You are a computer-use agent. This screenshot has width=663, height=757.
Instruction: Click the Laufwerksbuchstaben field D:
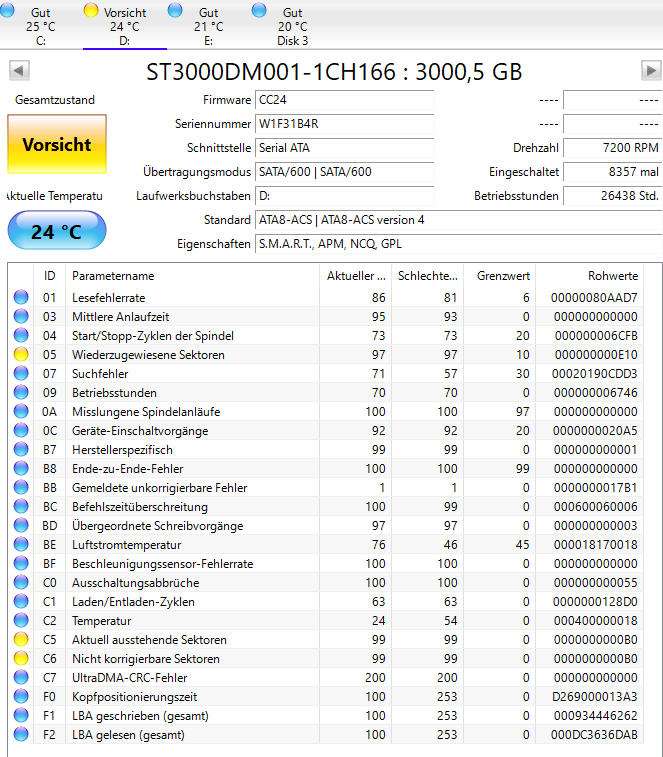tap(344, 196)
